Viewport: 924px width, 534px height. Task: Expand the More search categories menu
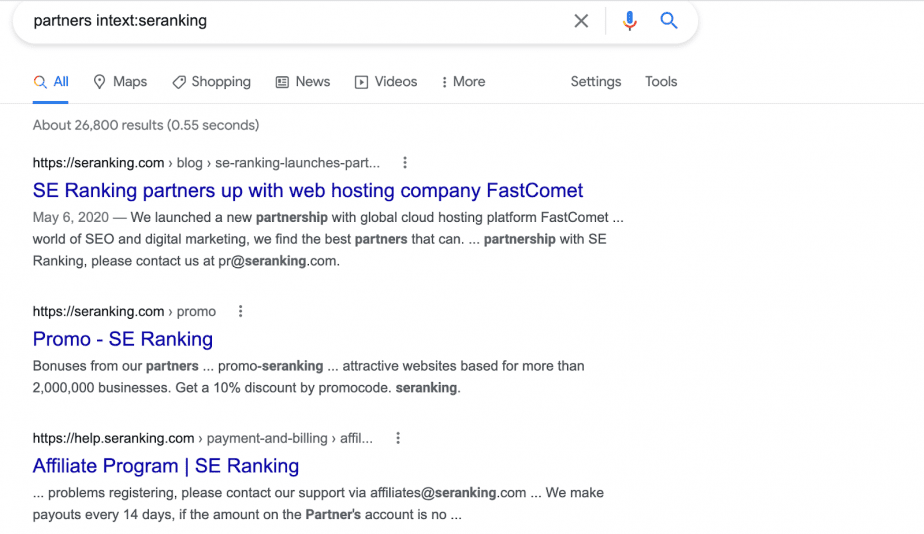(x=463, y=82)
